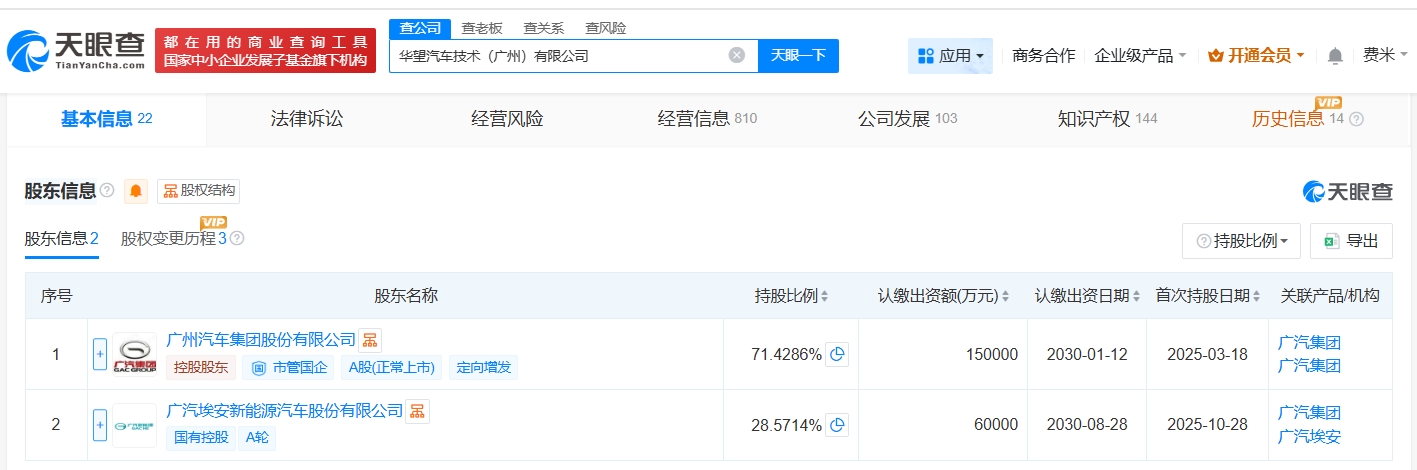Open pie chart icon for 28.5714% holding
1417x470 pixels.
click(837, 425)
